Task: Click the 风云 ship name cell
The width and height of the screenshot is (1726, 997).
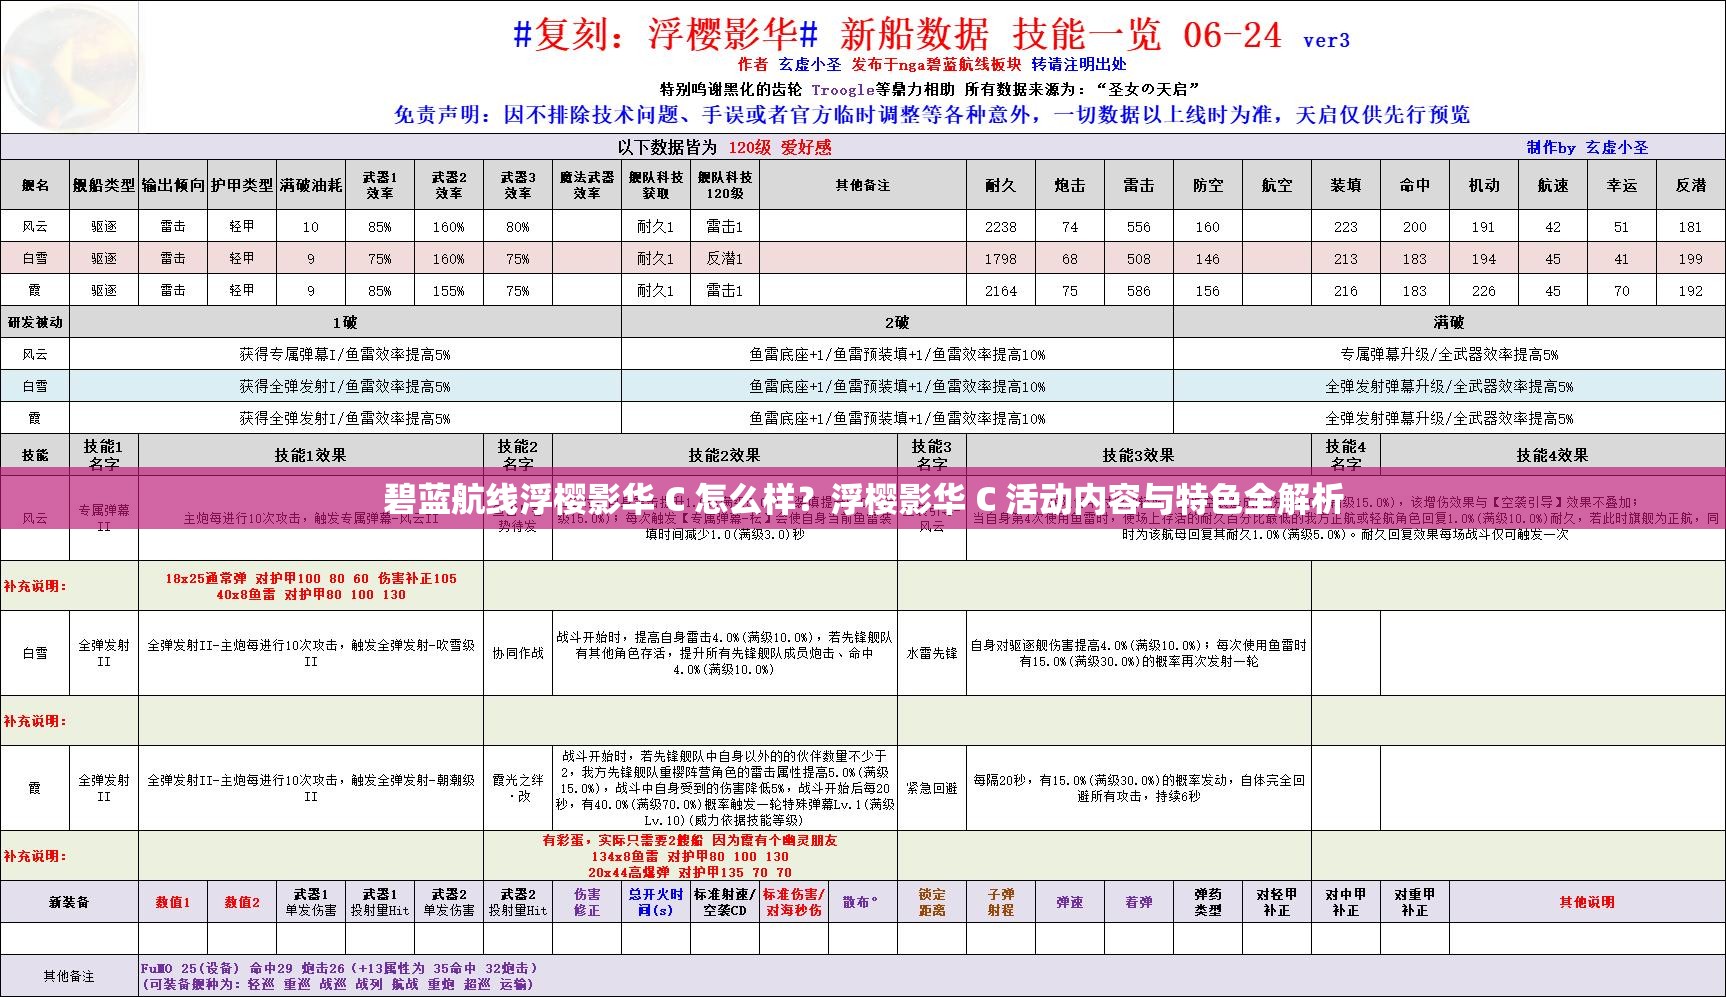Action: (35, 226)
